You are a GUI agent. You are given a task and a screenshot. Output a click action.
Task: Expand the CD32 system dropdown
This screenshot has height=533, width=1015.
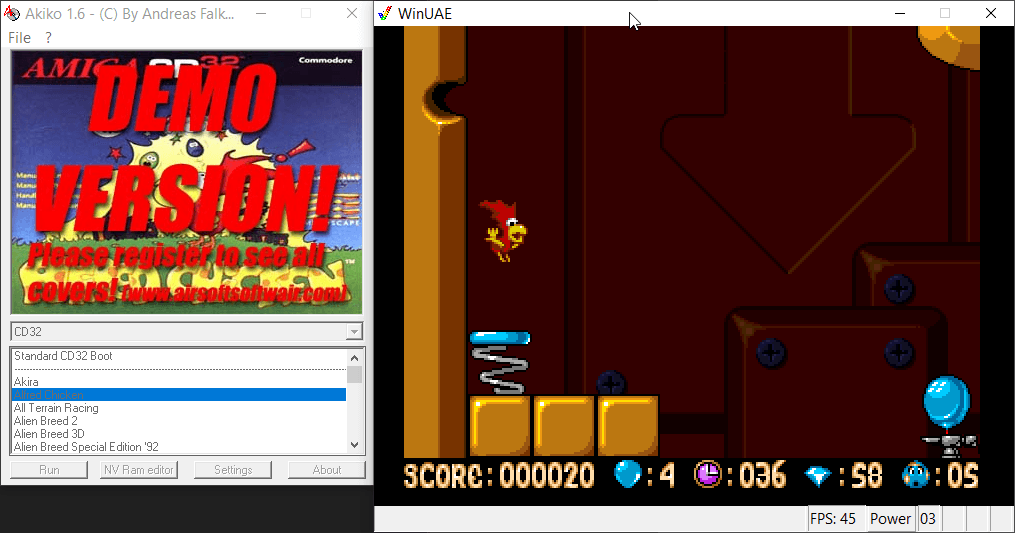(x=353, y=332)
